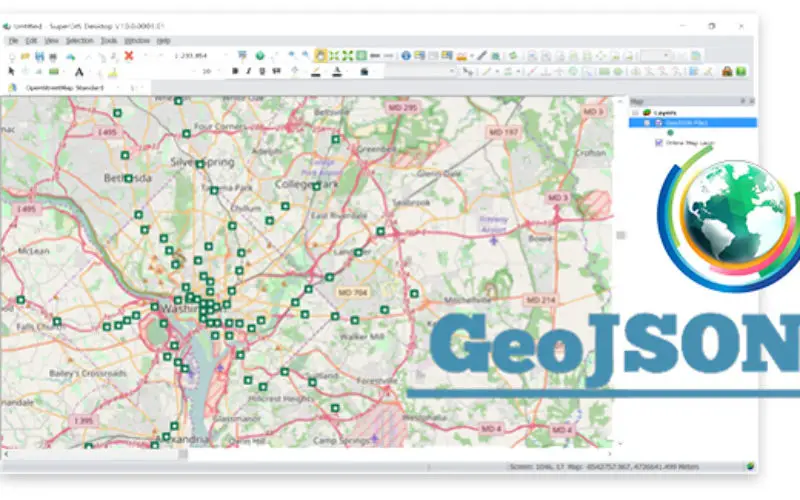Click the Print icon
800x500 pixels.
[53, 56]
